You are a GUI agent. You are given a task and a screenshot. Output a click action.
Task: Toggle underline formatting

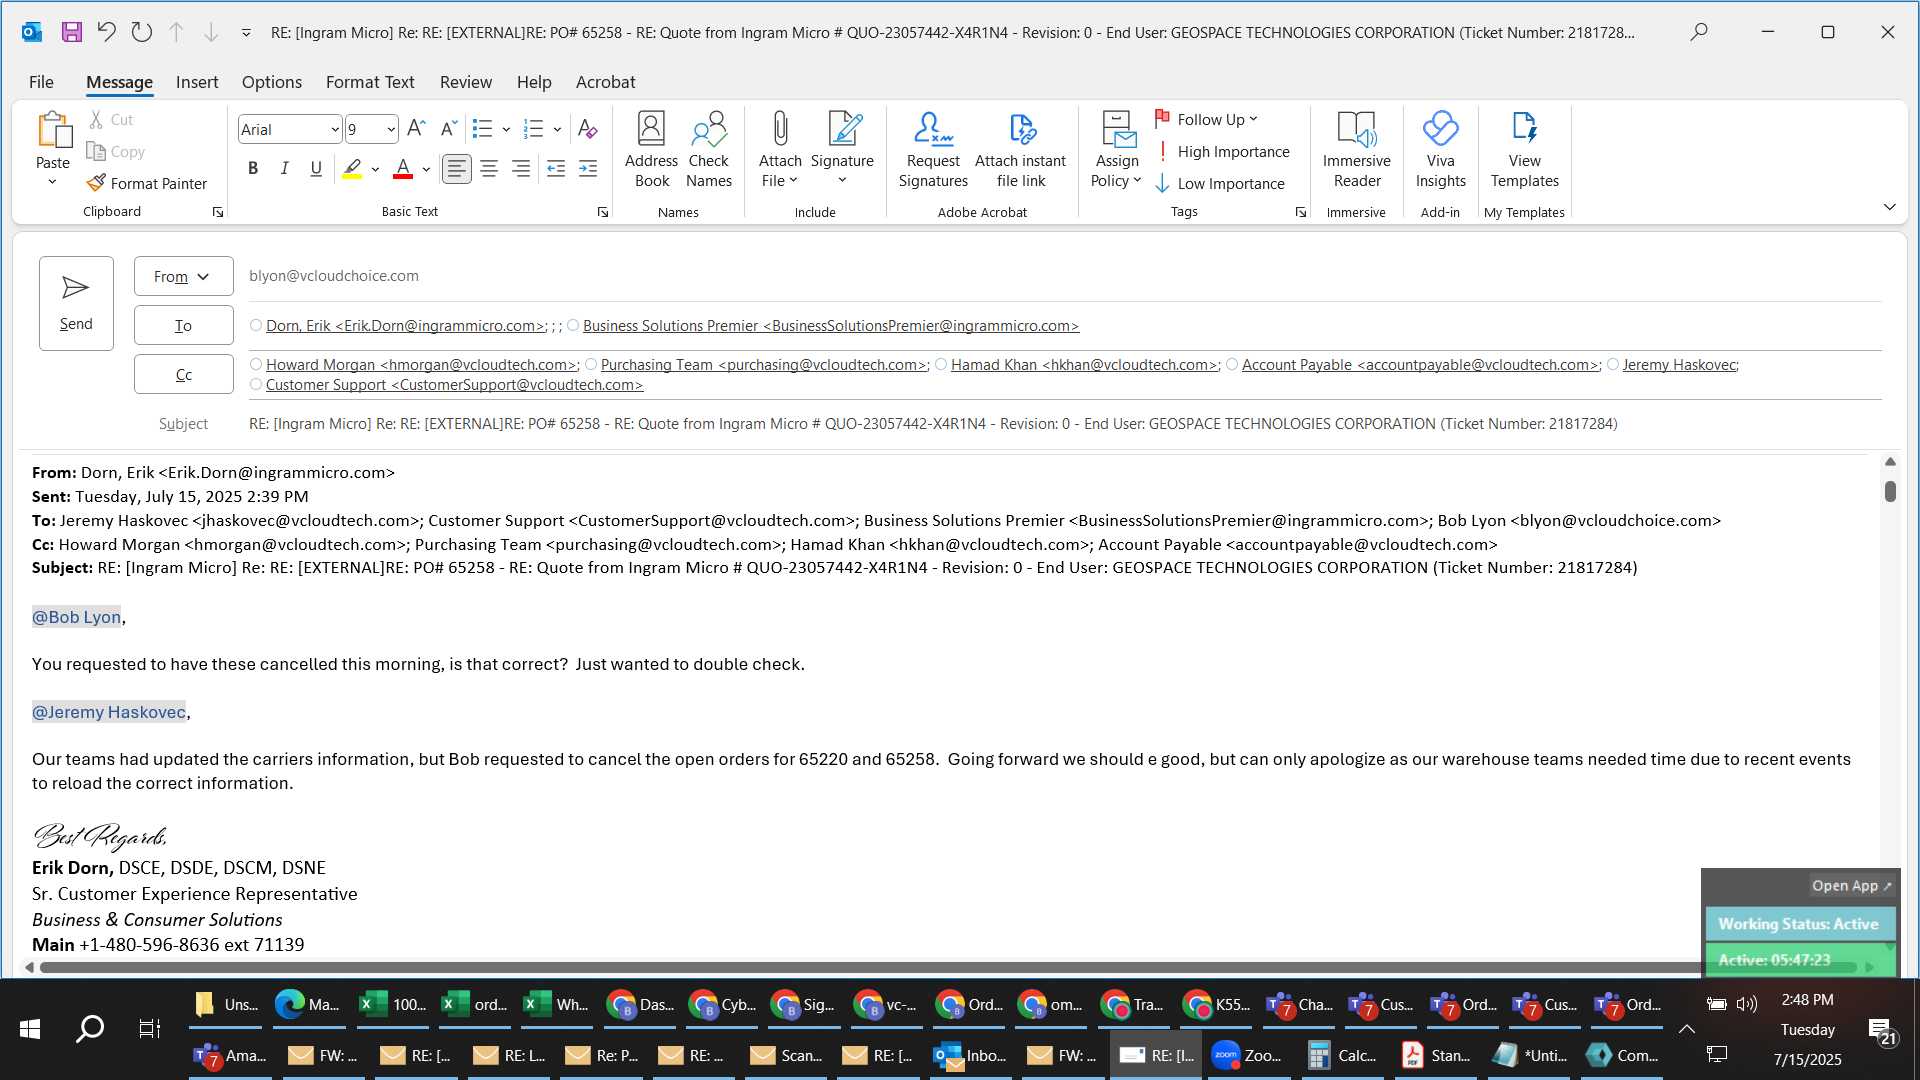pos(316,169)
